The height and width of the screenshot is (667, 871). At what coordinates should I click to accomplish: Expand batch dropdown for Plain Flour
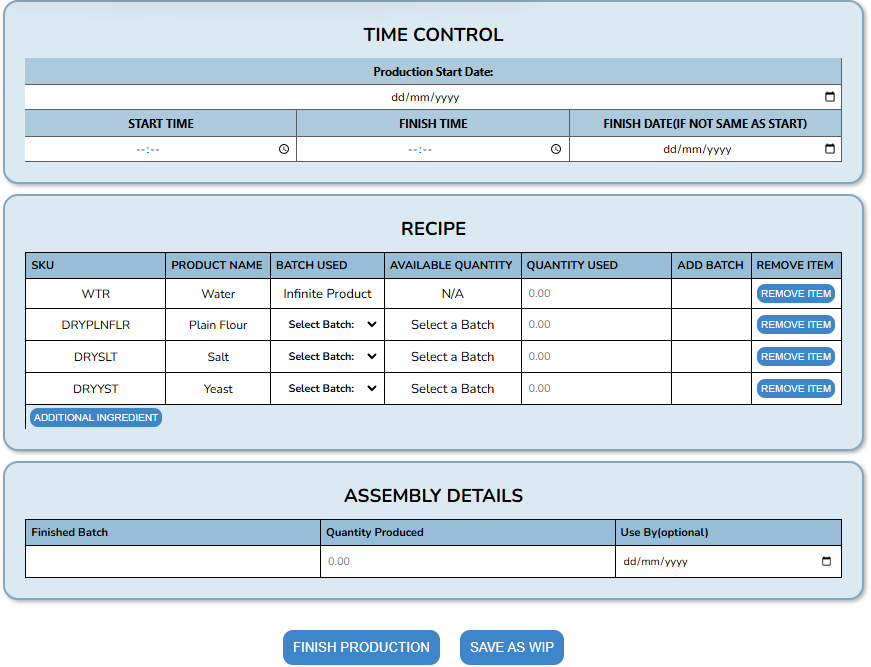[x=328, y=325]
